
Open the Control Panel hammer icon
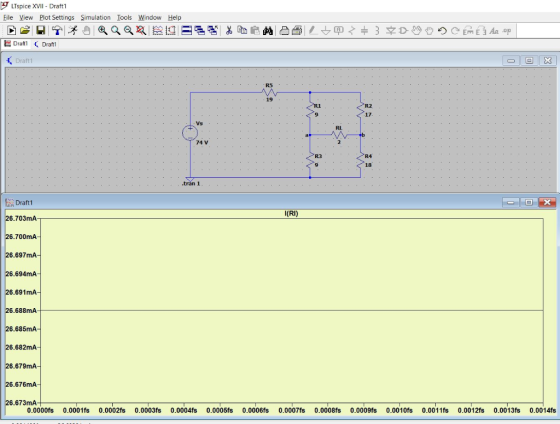[x=57, y=31]
